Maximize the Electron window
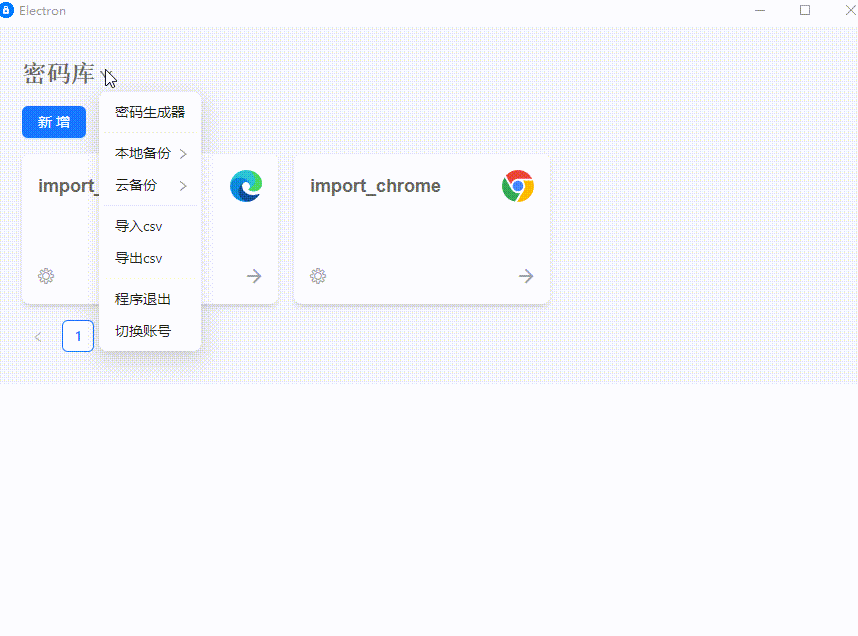 tap(805, 10)
